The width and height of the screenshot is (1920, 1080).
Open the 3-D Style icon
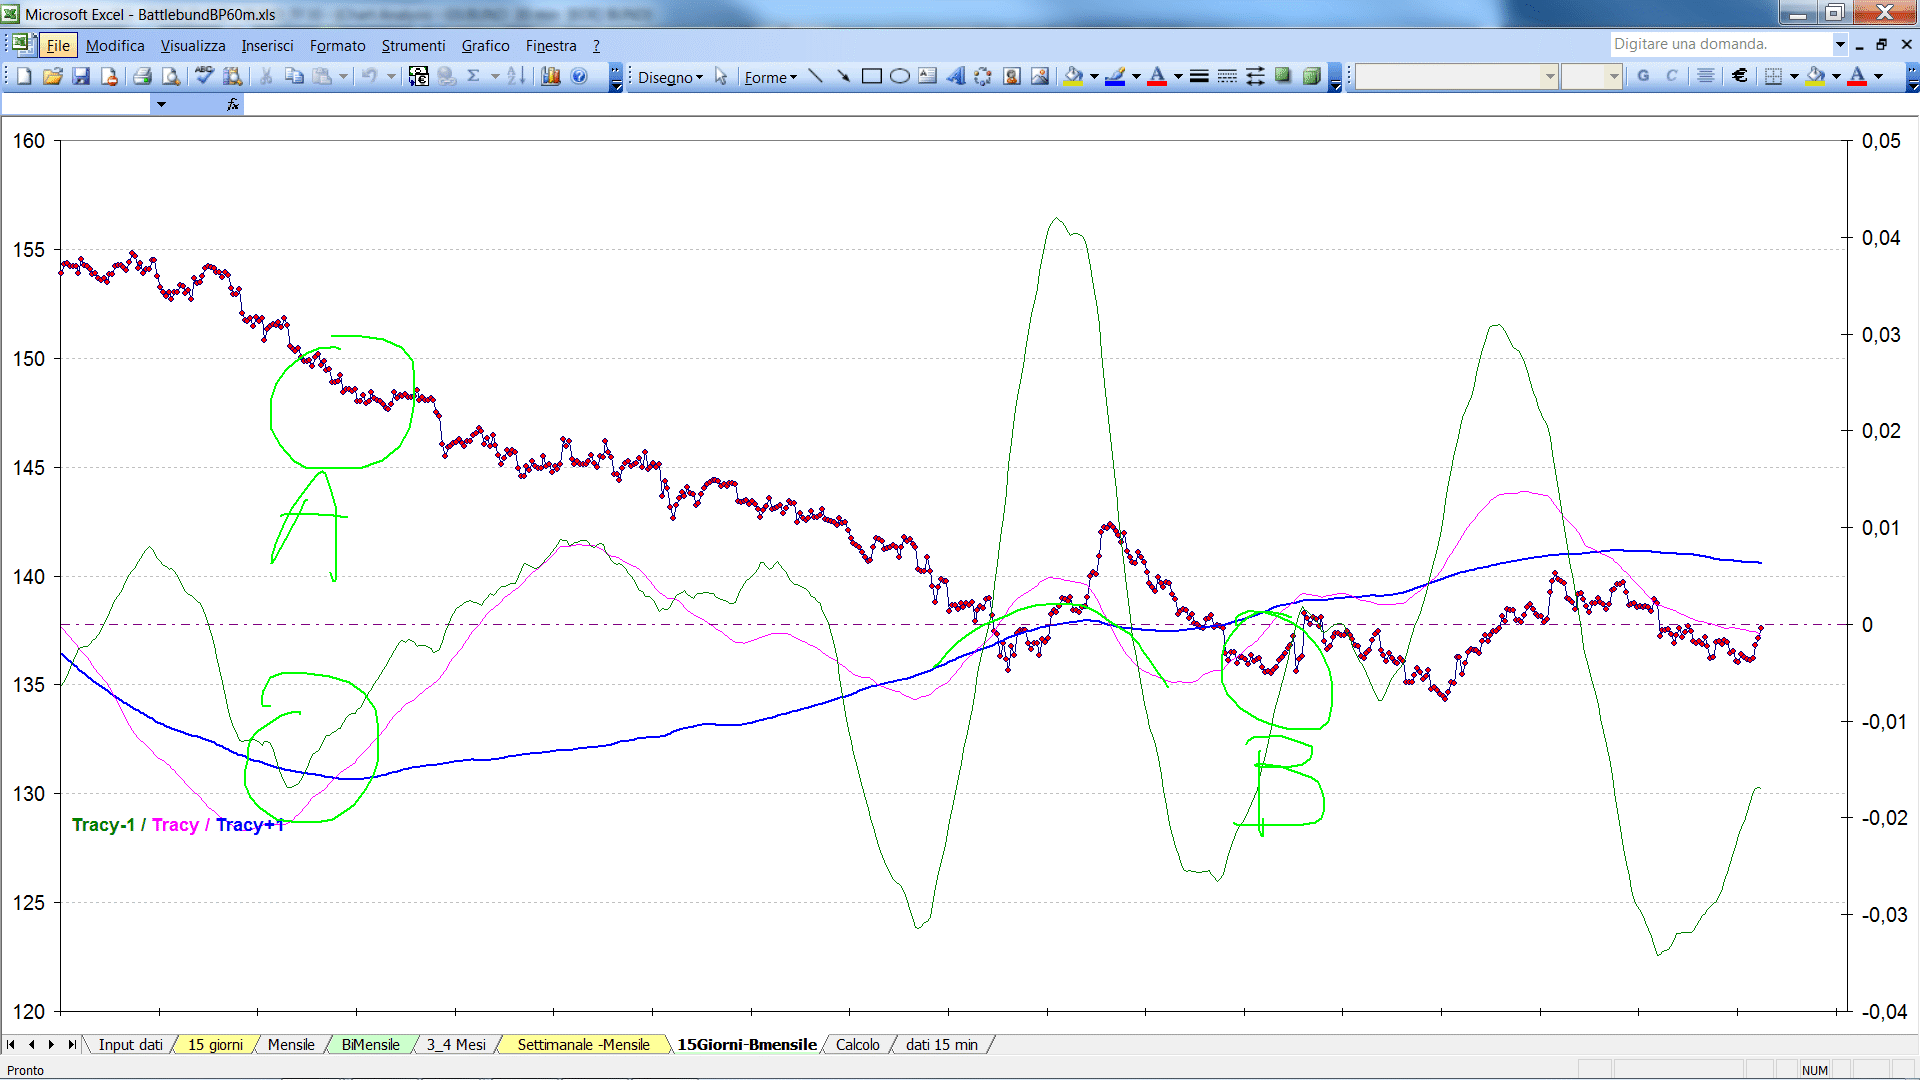[1311, 76]
